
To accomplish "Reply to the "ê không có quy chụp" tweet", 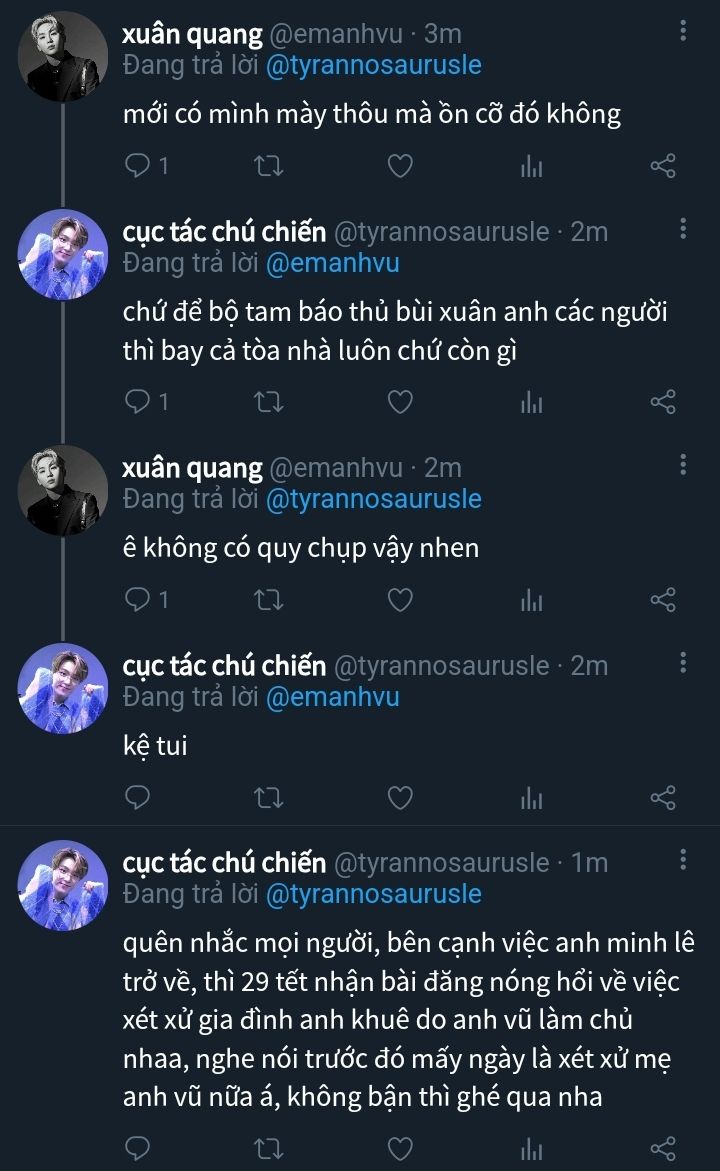I will [x=137, y=599].
